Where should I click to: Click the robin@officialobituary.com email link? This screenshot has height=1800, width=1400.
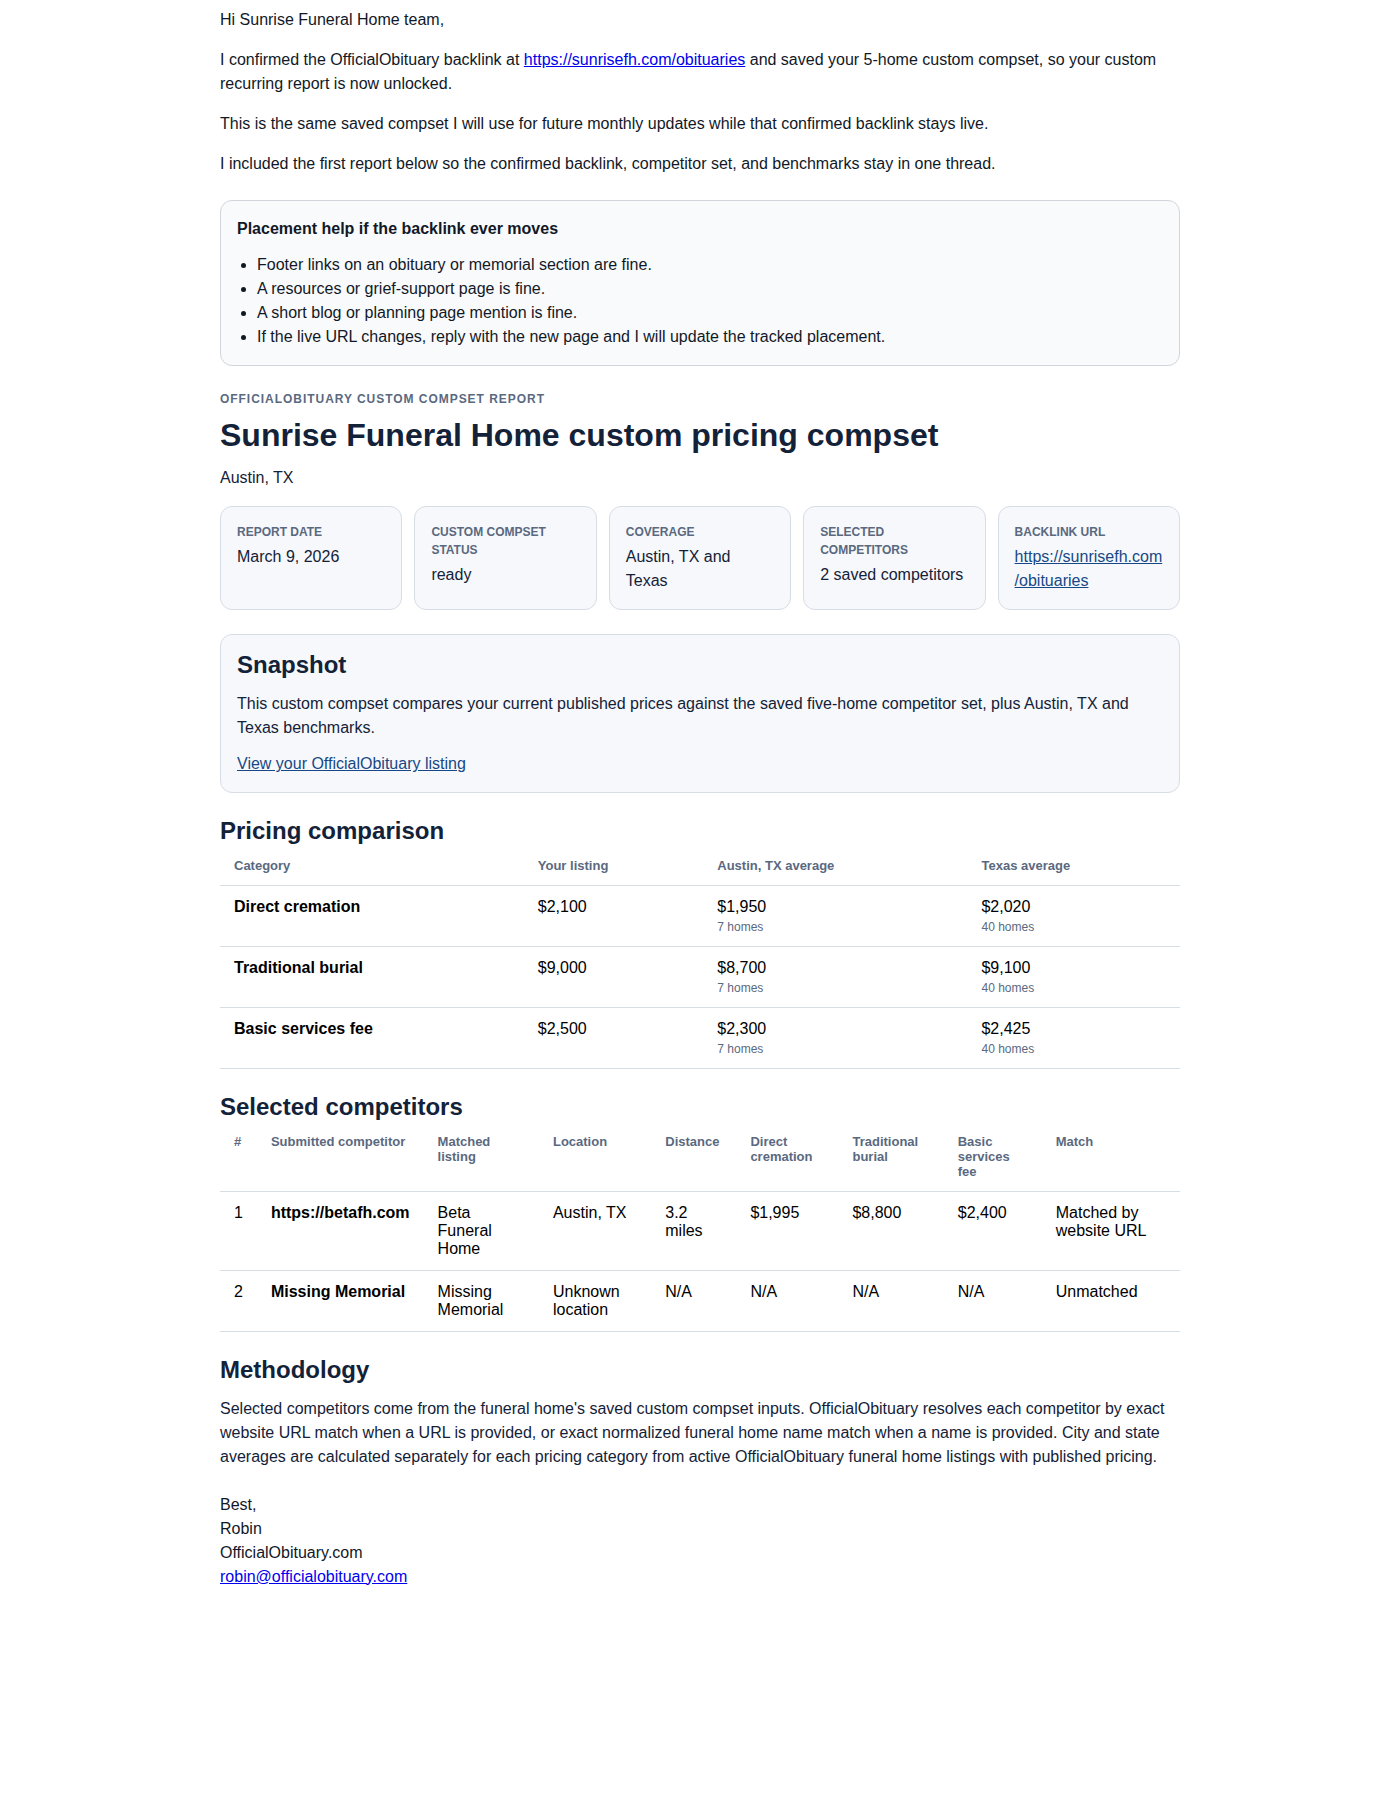(x=313, y=1577)
